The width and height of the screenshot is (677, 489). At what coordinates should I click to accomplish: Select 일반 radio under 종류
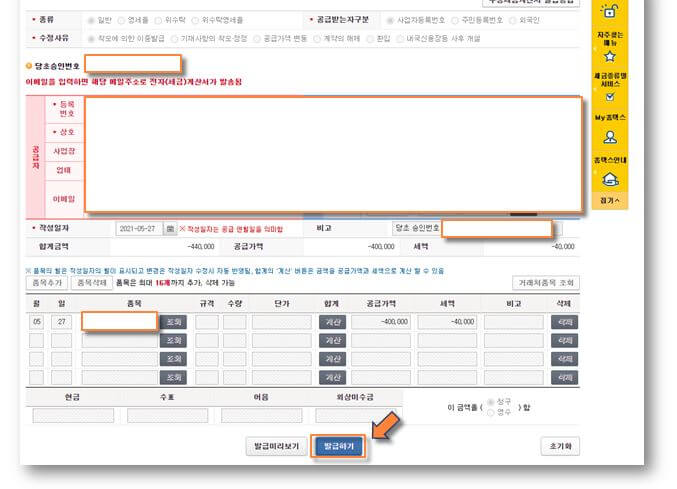coord(91,20)
